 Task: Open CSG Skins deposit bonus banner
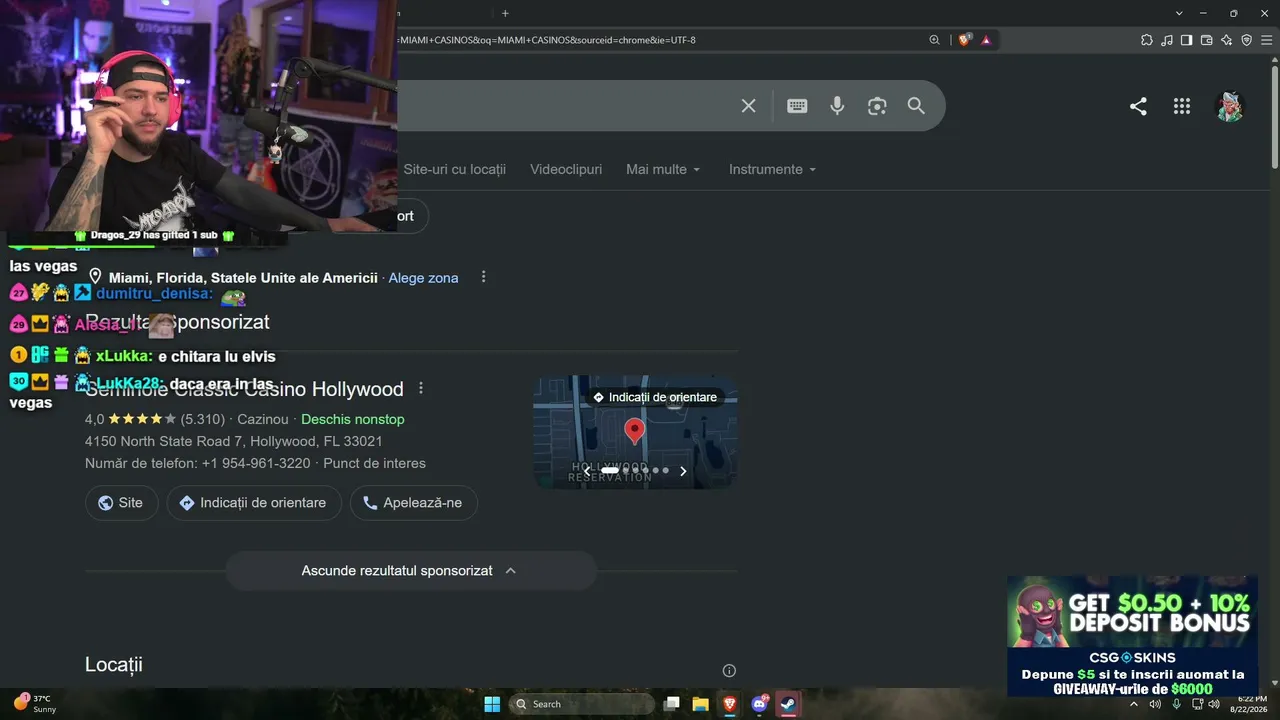pyautogui.click(x=1132, y=636)
